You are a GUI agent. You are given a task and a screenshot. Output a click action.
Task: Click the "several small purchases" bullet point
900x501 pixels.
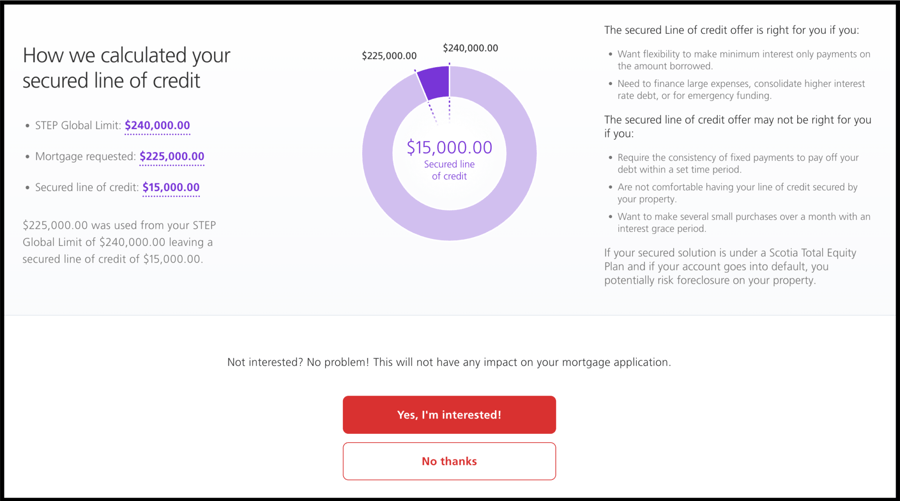[x=744, y=223]
